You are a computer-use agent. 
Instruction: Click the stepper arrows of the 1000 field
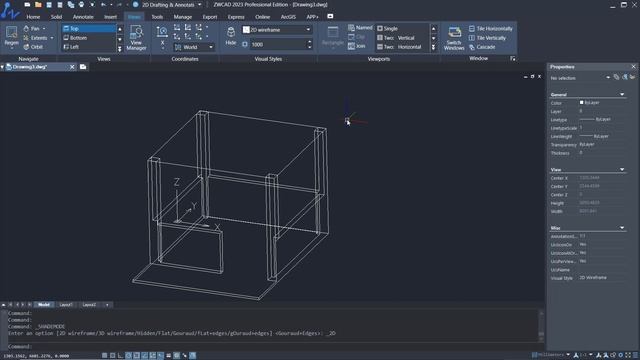(x=309, y=44)
